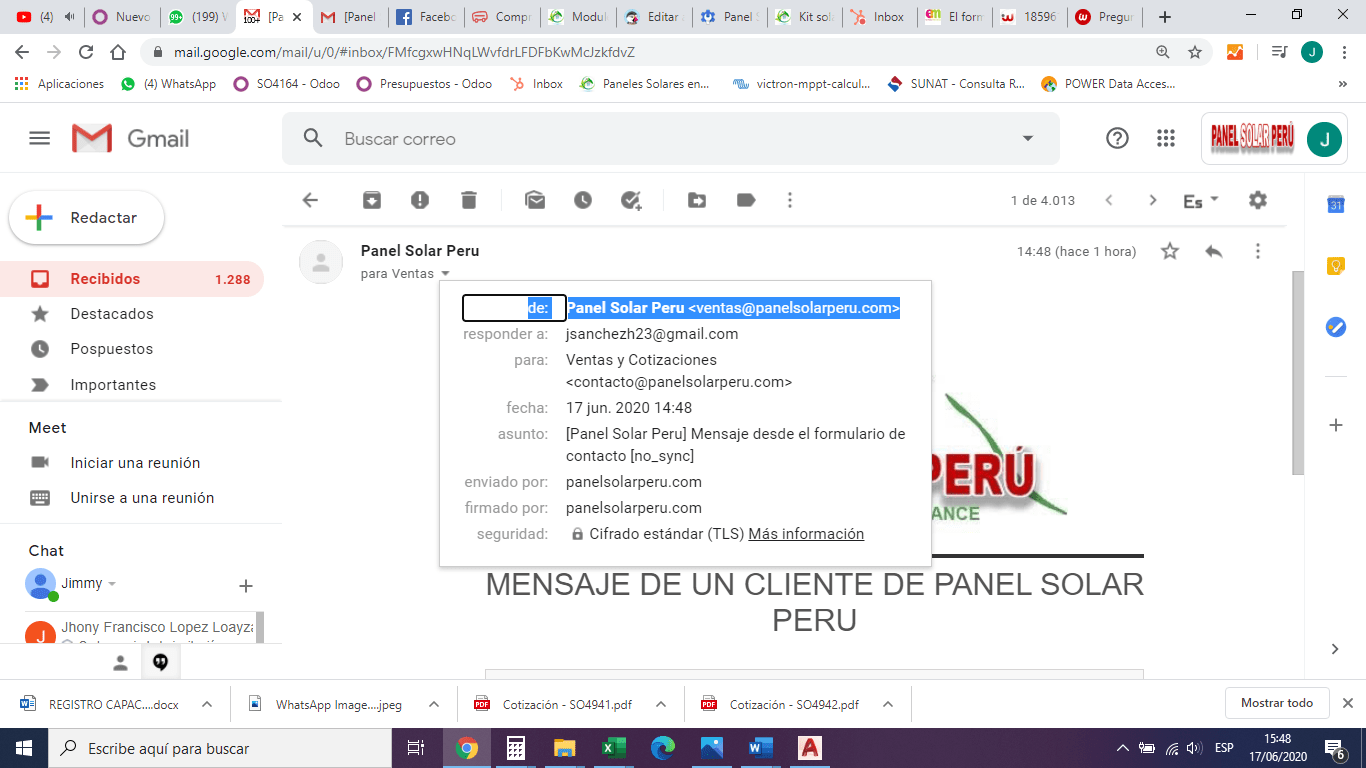
Task: Get add-ons plus icon
Action: pyautogui.click(x=1335, y=425)
